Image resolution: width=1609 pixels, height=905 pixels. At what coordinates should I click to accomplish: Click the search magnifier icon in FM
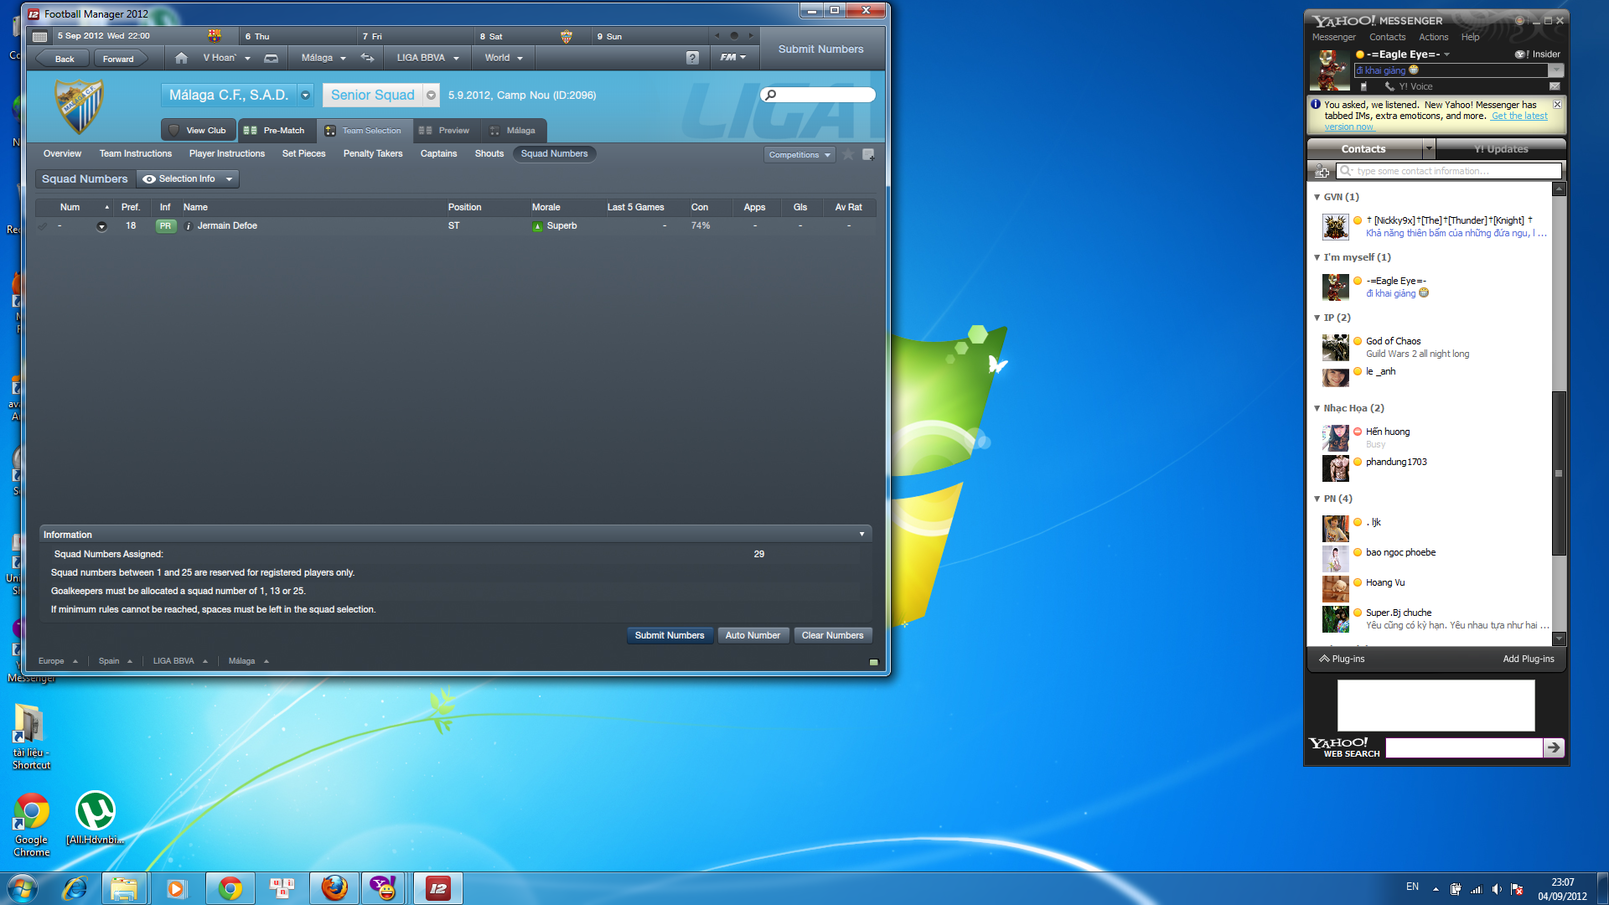[770, 95]
